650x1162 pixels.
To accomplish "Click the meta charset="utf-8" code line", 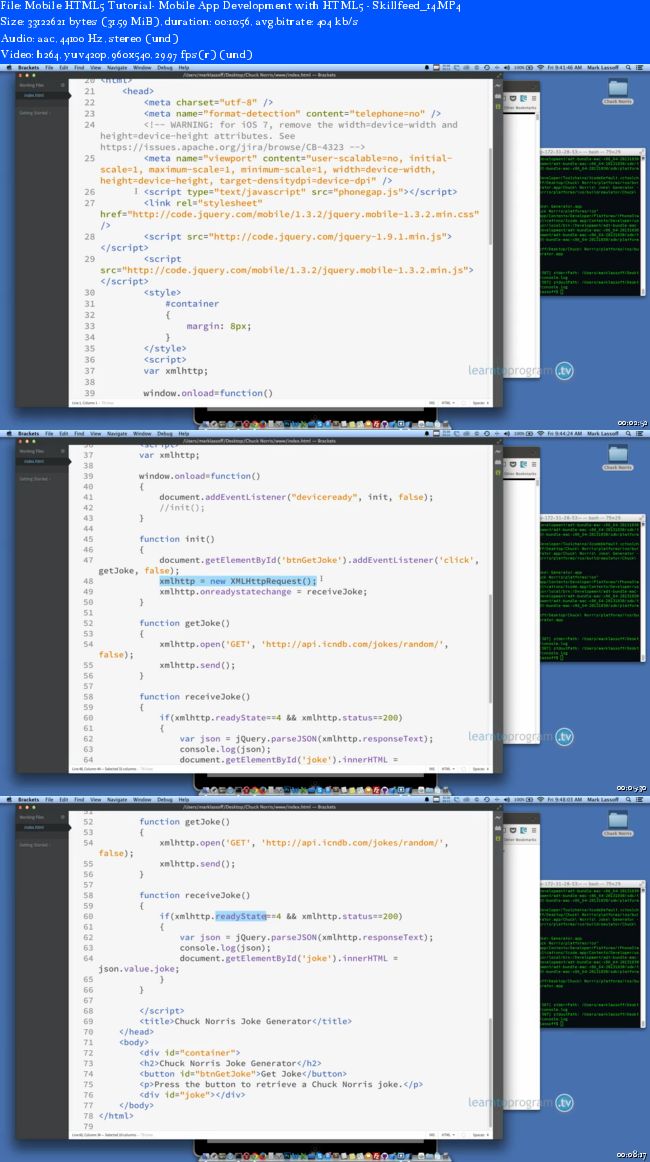I will coord(208,102).
